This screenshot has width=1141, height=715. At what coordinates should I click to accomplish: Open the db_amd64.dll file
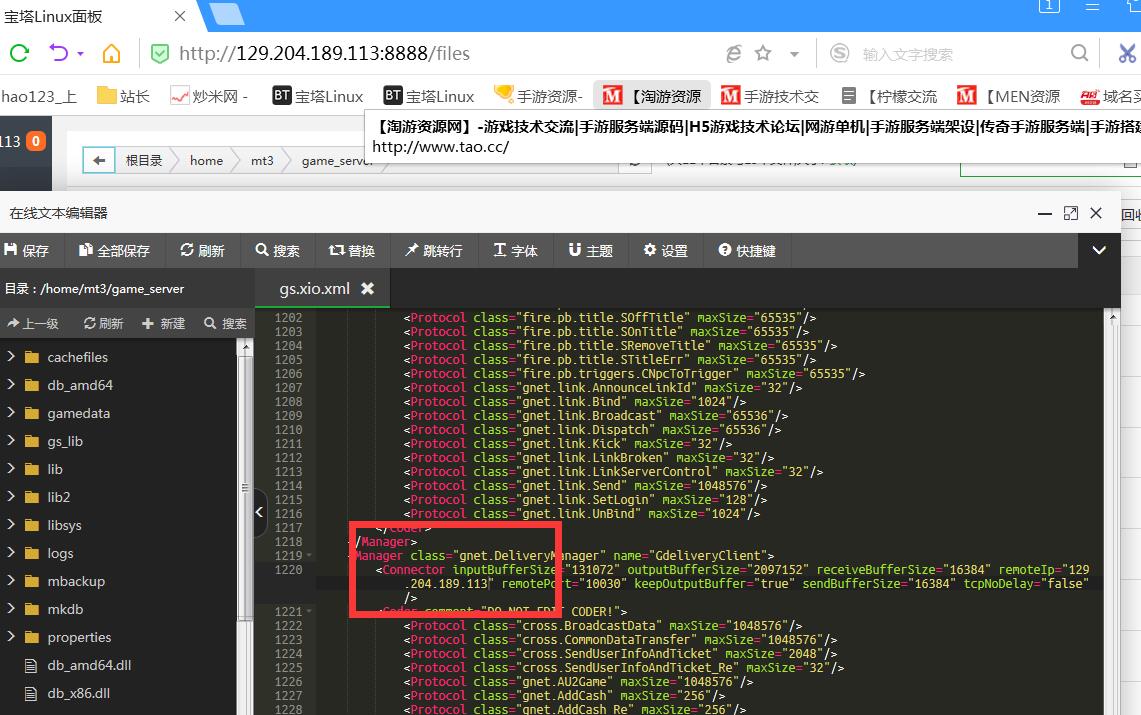[88, 665]
